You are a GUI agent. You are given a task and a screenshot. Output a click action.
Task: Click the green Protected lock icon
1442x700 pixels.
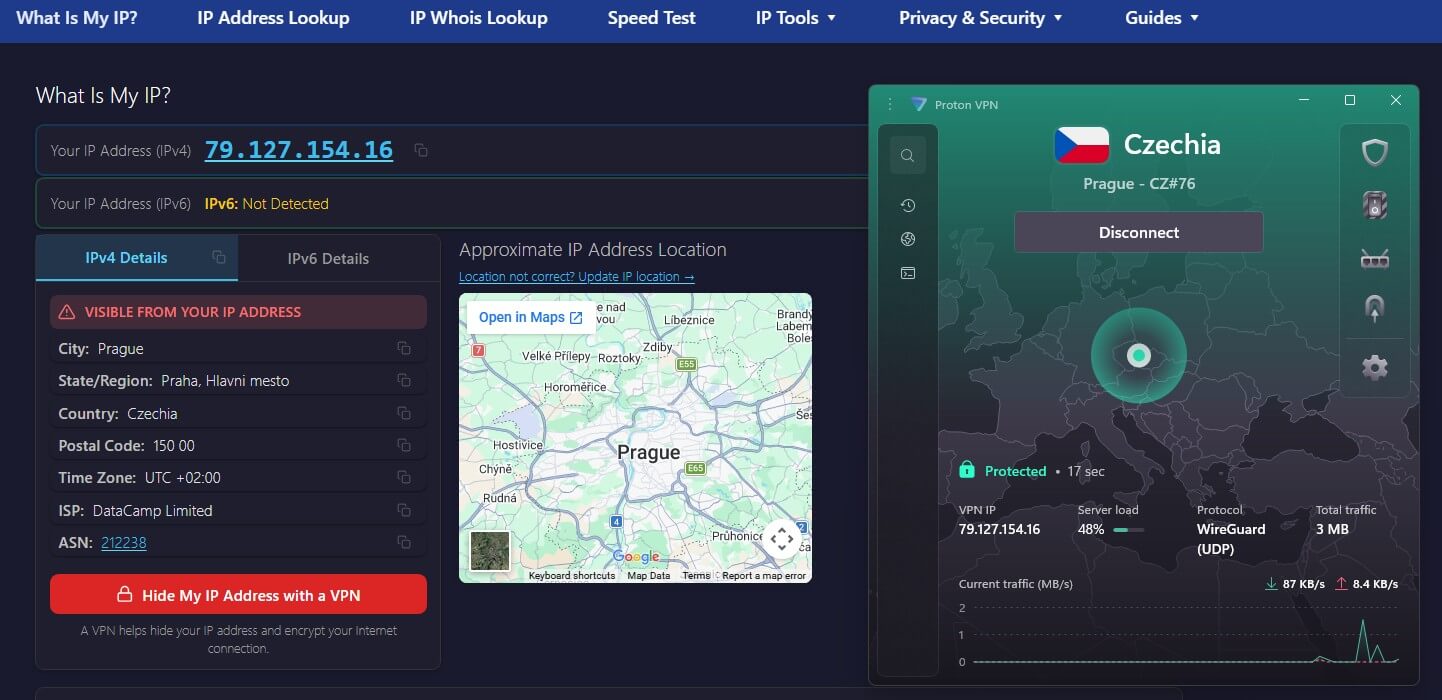967,469
